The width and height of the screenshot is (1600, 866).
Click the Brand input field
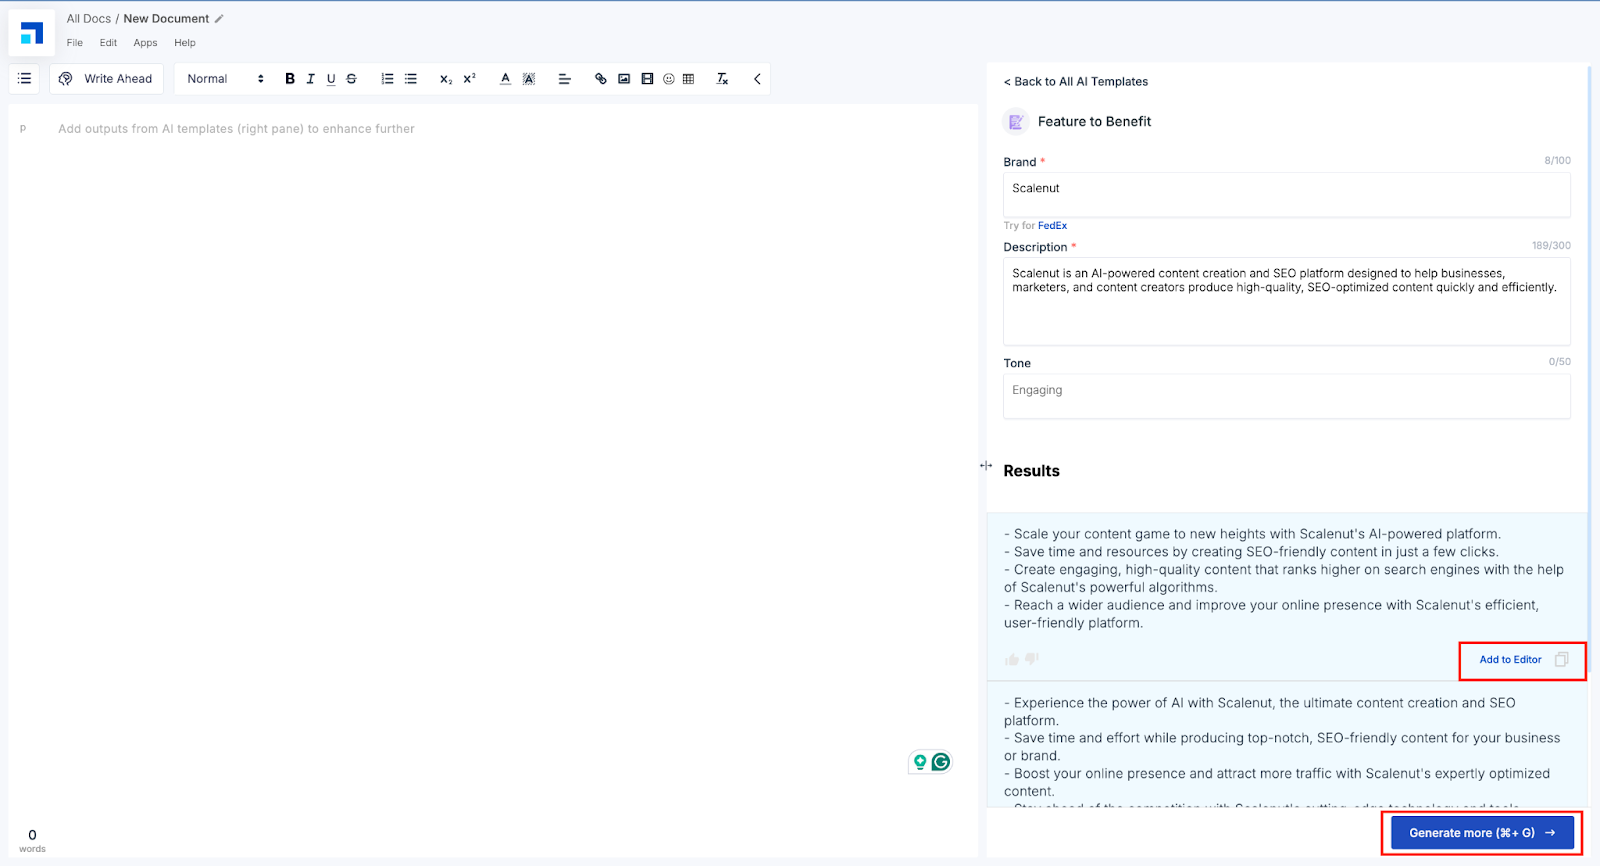point(1286,194)
